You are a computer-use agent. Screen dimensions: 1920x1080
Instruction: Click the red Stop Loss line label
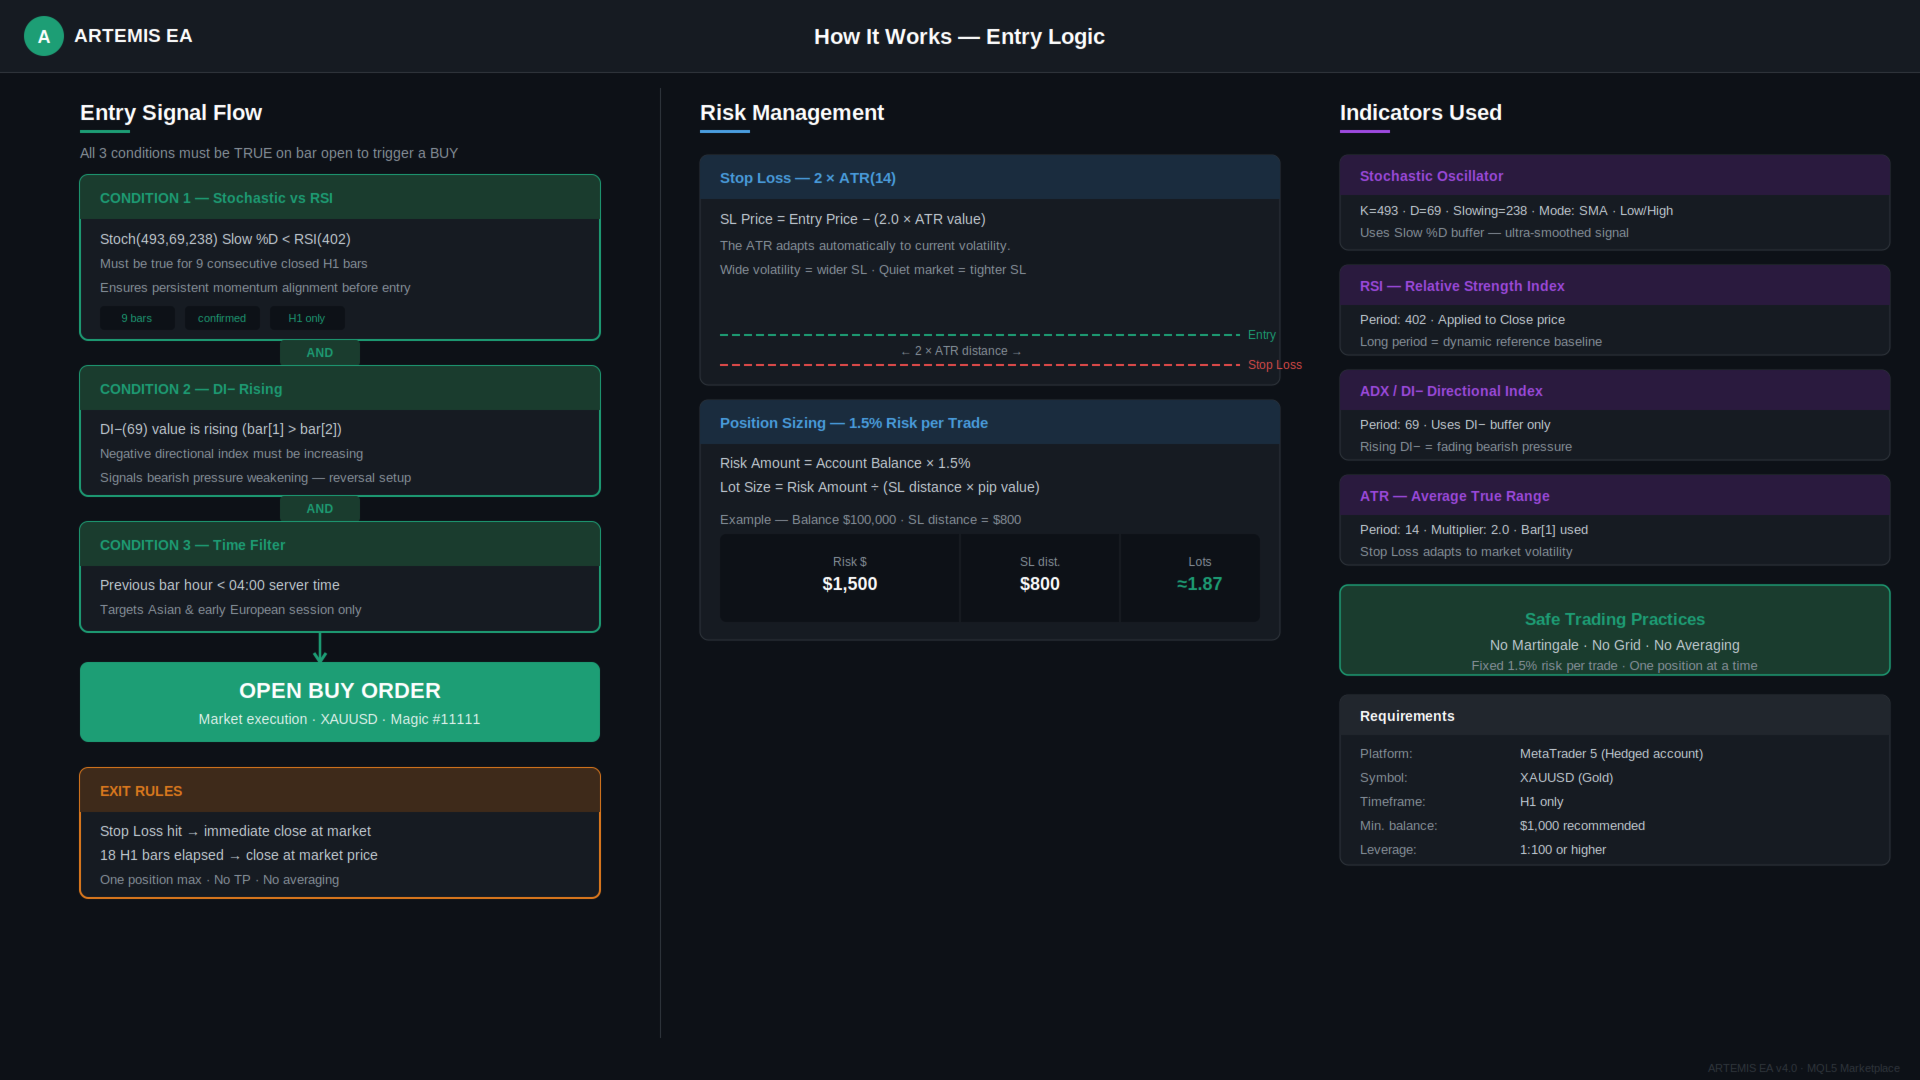click(x=1274, y=365)
